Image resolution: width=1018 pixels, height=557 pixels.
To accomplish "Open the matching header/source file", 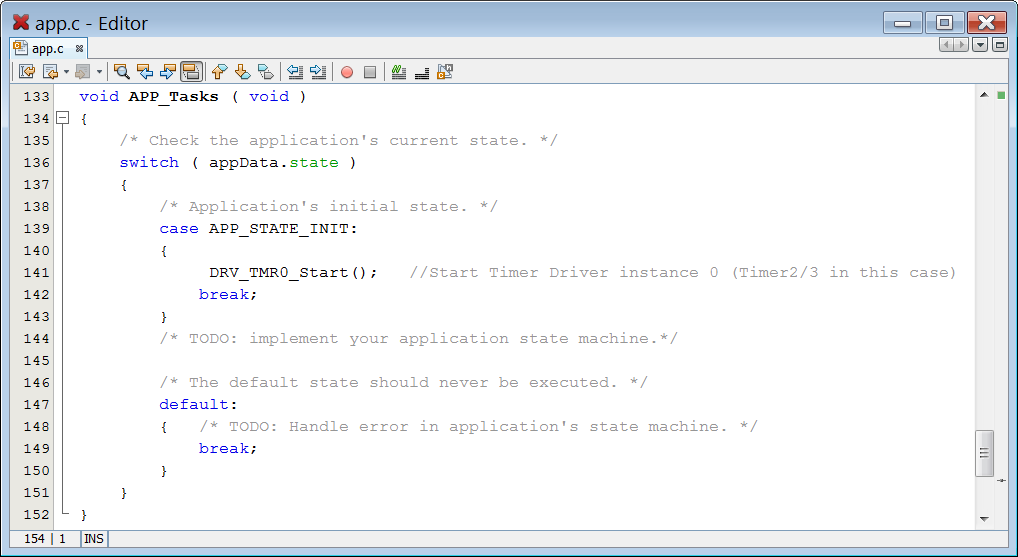I will [x=445, y=72].
